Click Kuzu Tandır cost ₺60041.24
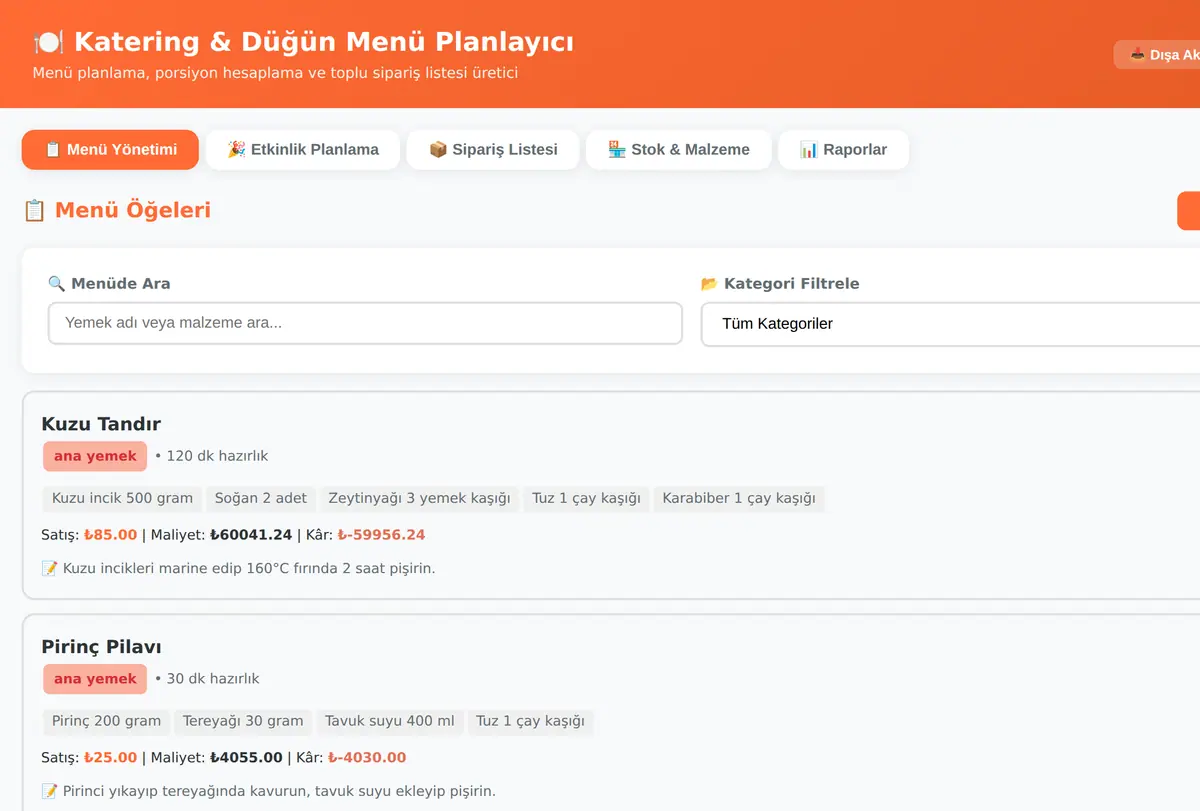1200x811 pixels. tap(251, 535)
